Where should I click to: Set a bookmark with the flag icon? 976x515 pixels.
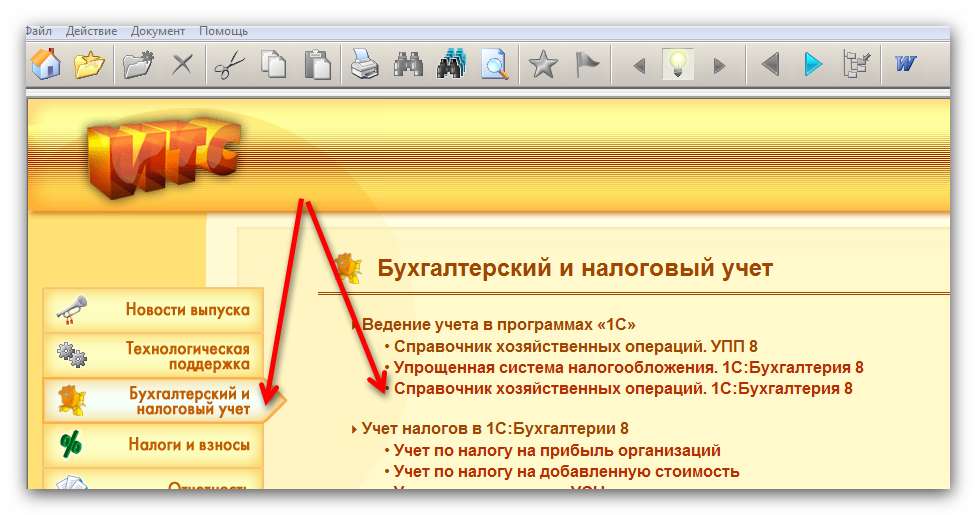click(x=586, y=64)
